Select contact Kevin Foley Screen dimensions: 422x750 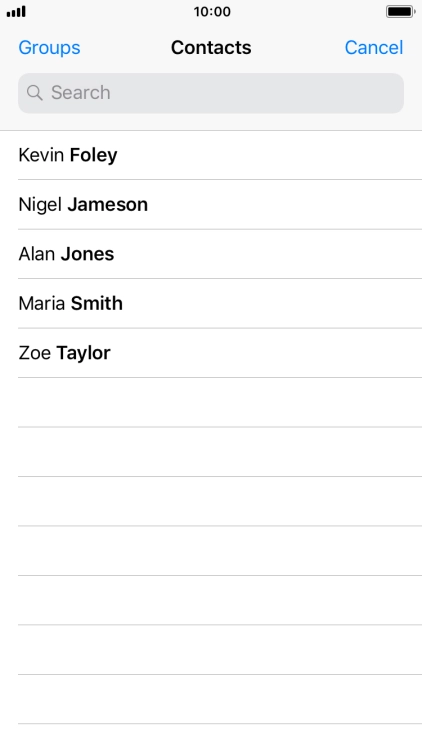tap(211, 155)
